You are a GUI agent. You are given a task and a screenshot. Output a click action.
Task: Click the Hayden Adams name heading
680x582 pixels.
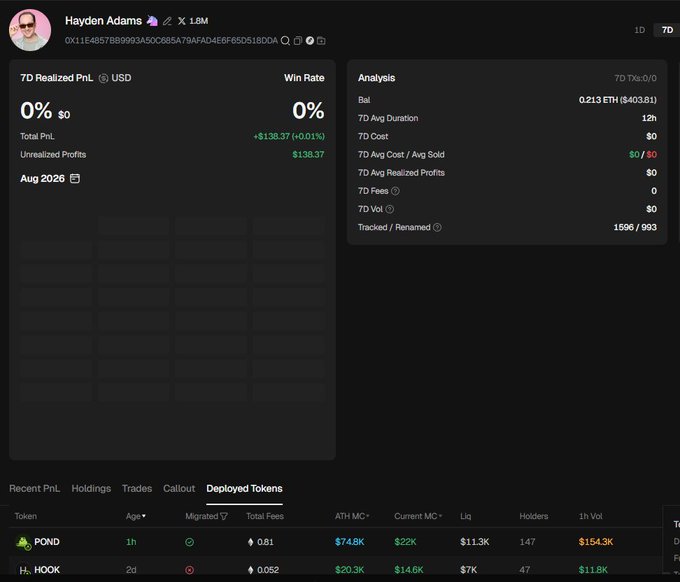[x=103, y=21]
